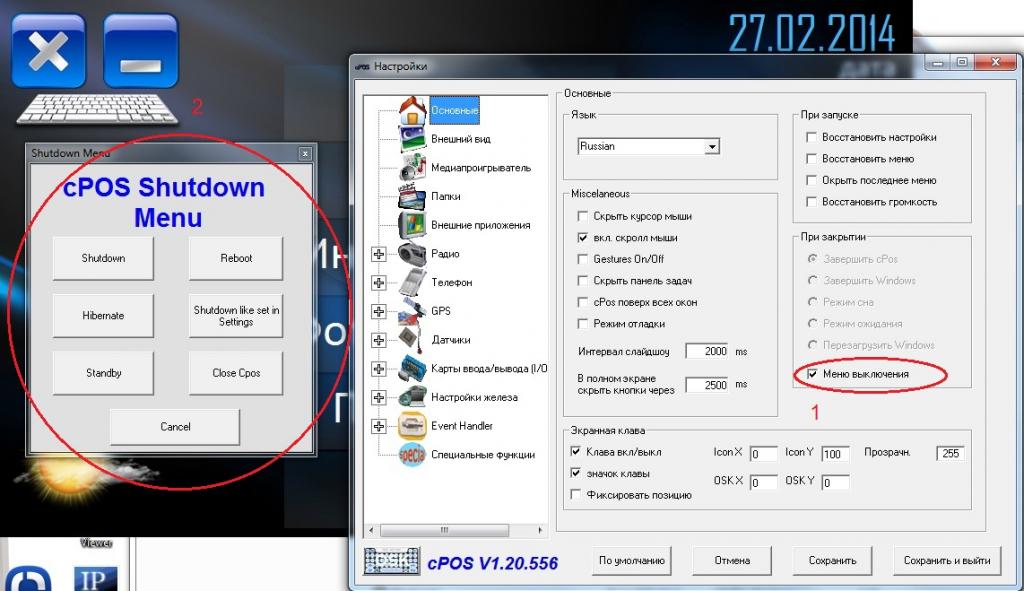Viewport: 1024px width, 591px height.
Task: Expand the Настройки железа tree node
Action: tap(379, 398)
